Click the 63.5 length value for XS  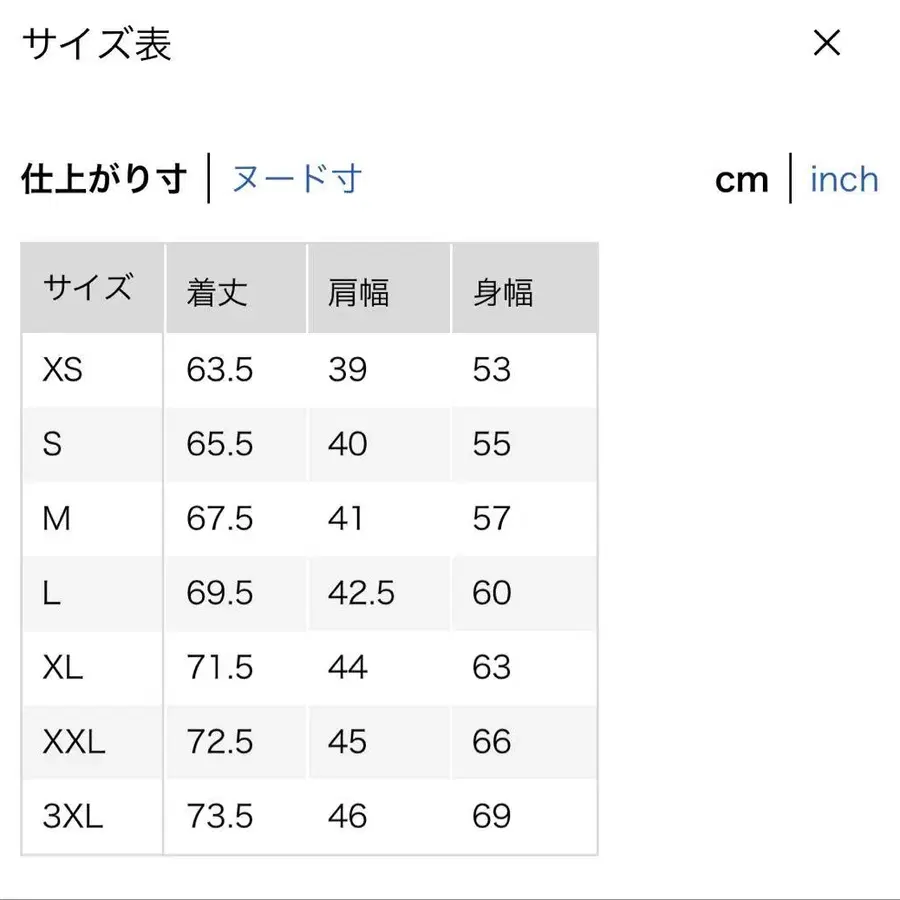tap(220, 370)
